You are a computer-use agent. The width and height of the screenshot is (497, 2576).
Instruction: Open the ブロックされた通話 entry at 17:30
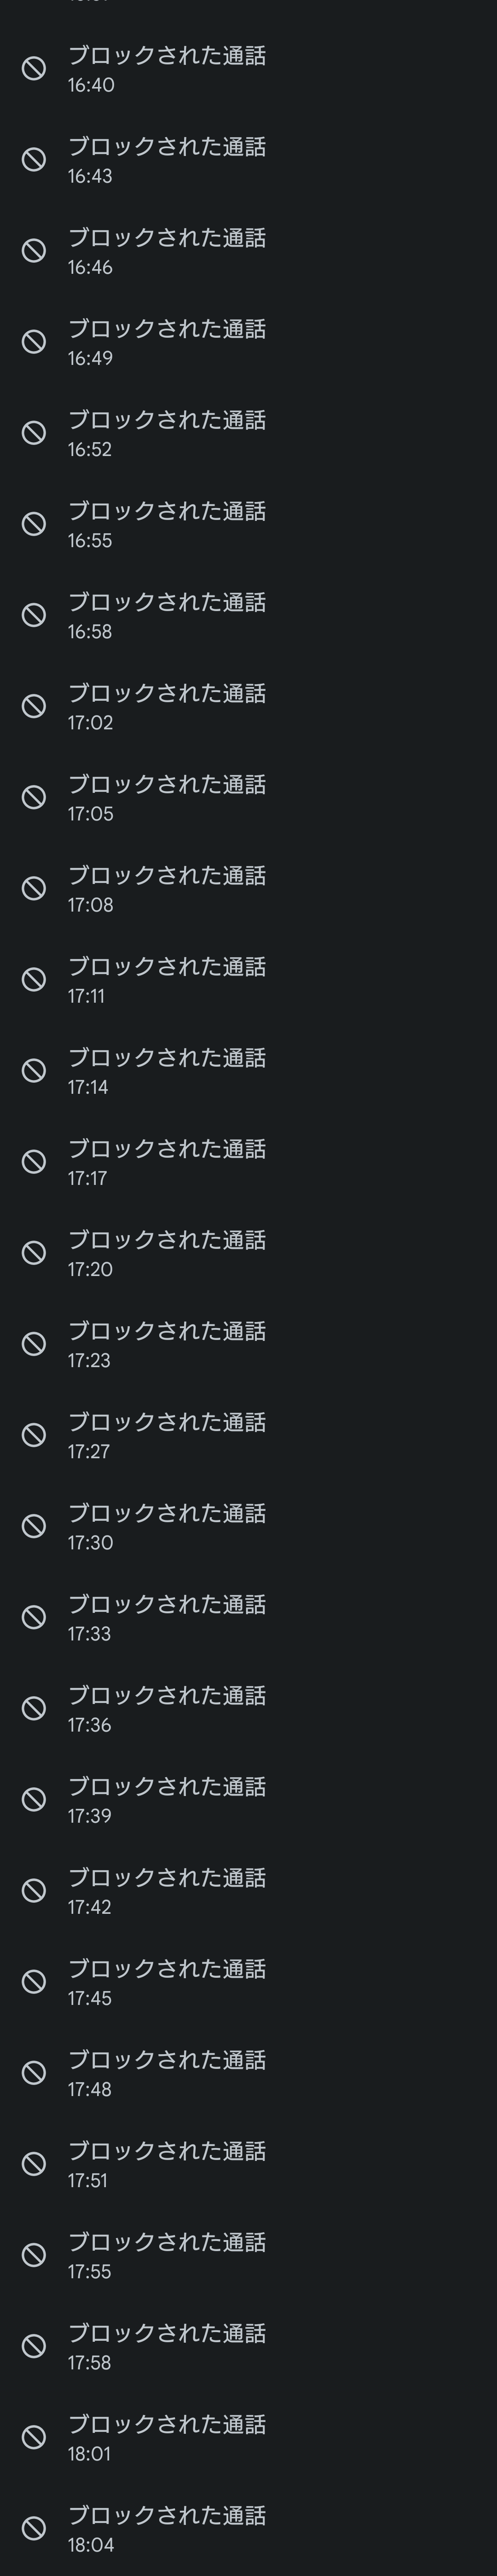[248, 1526]
